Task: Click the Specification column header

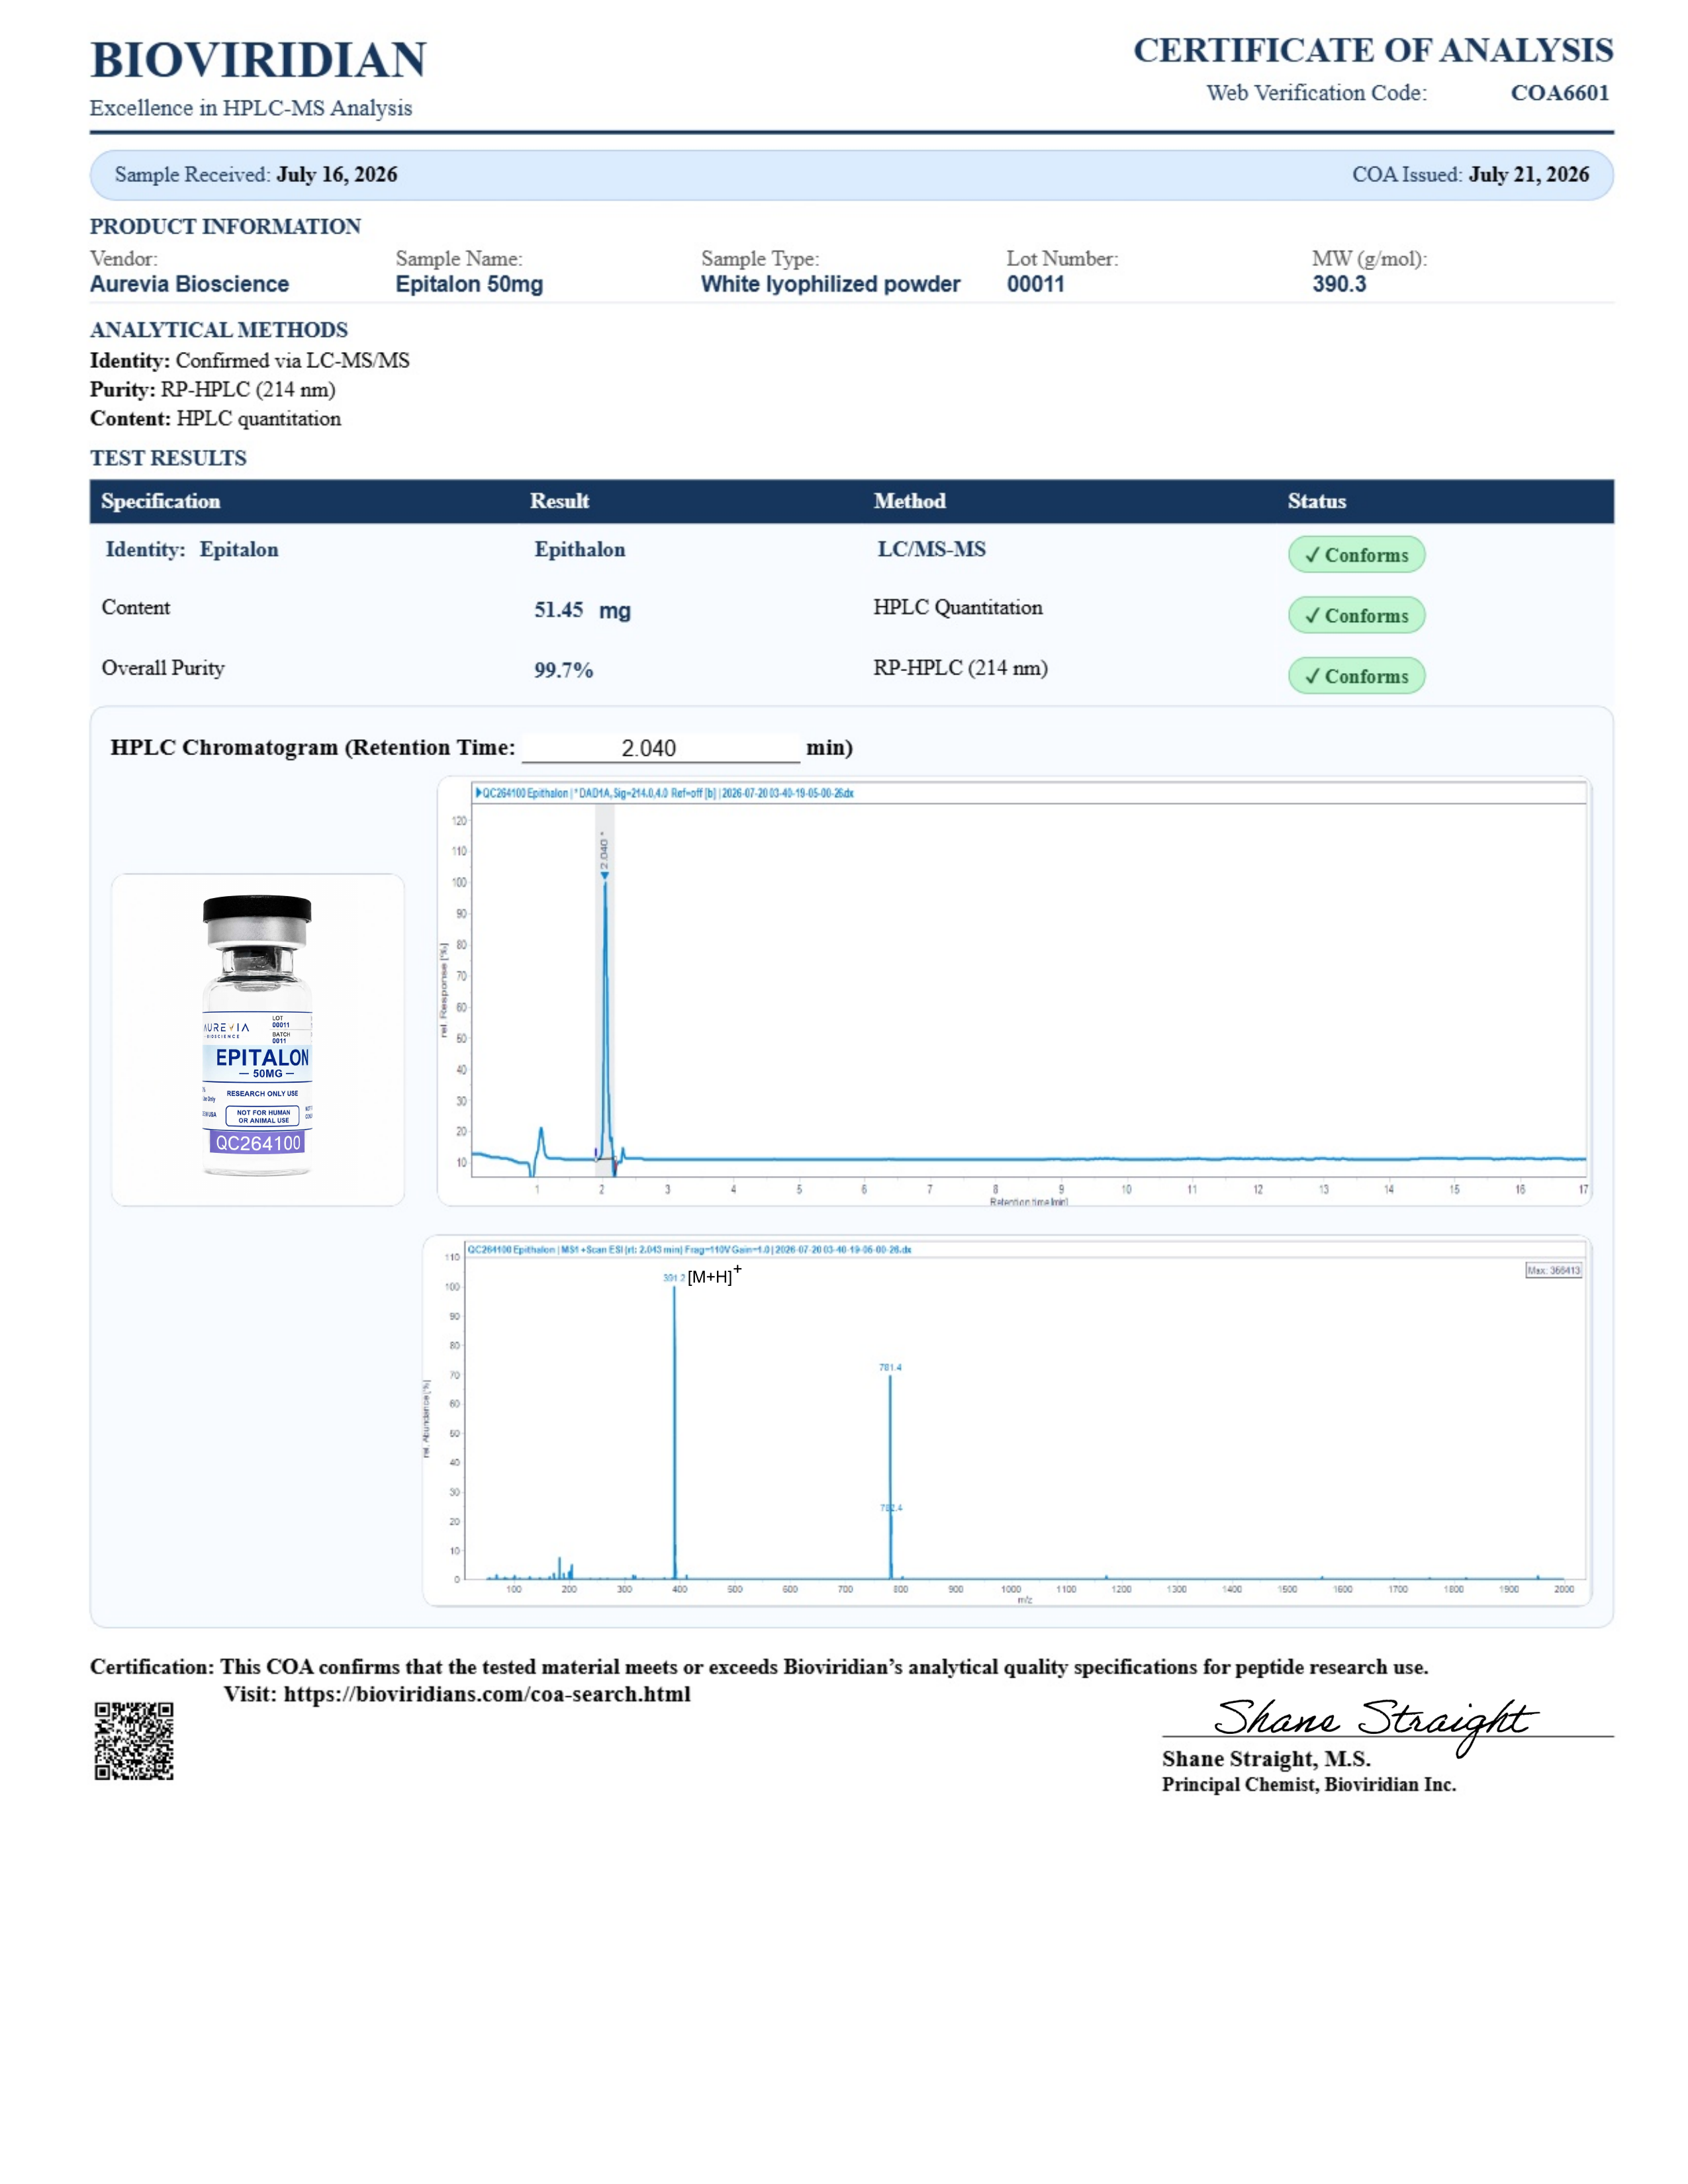Action: pos(160,501)
